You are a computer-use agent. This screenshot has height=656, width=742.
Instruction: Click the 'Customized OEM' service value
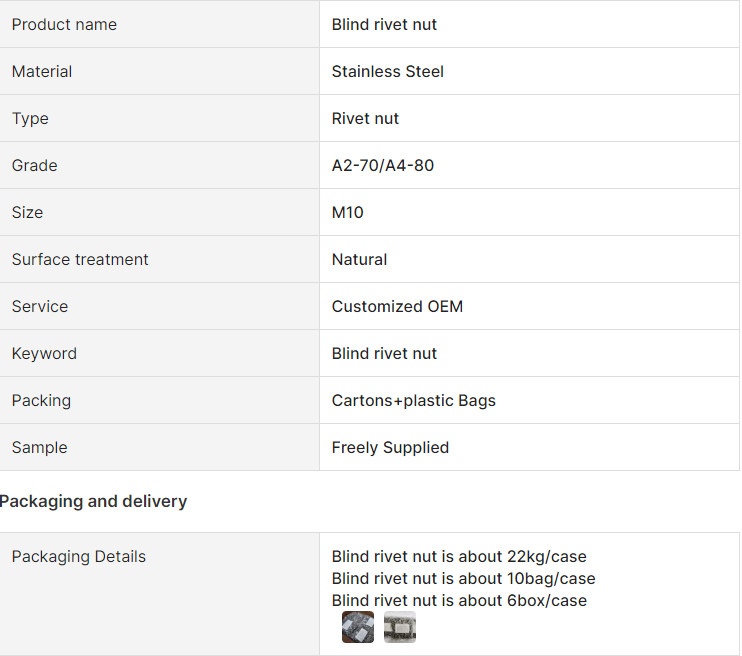tap(397, 306)
